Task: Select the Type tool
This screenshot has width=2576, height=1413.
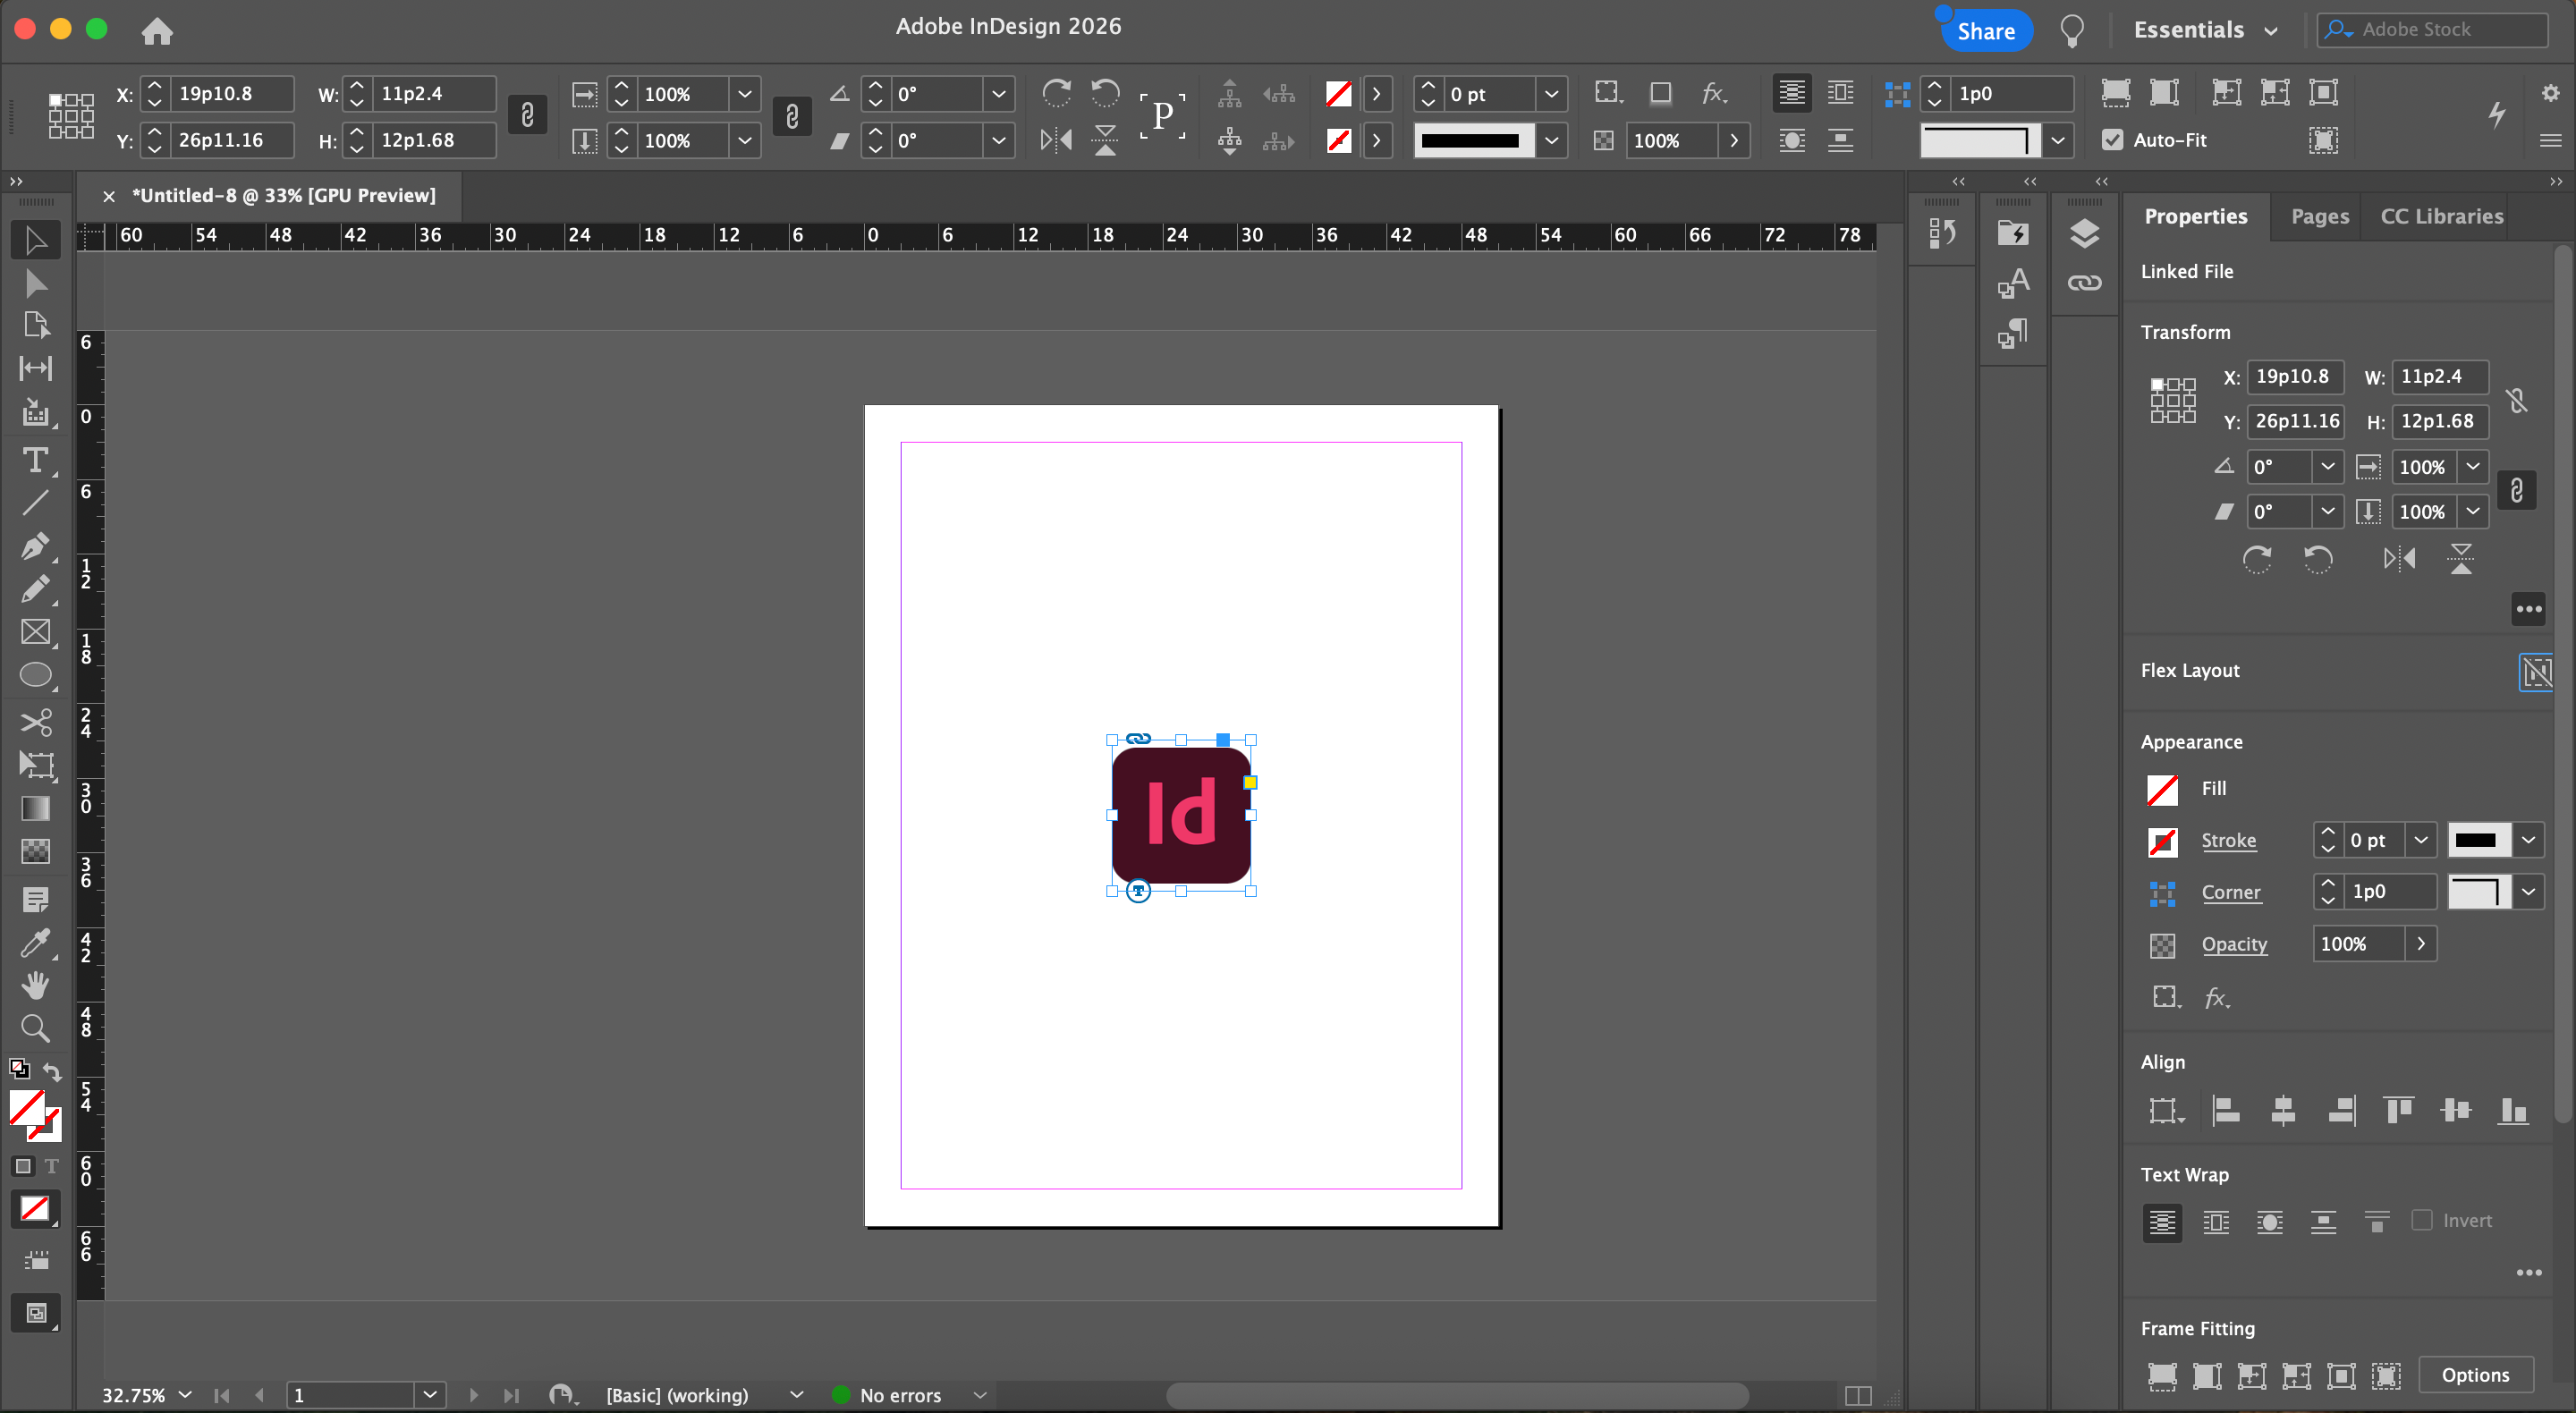Action: tap(35, 460)
